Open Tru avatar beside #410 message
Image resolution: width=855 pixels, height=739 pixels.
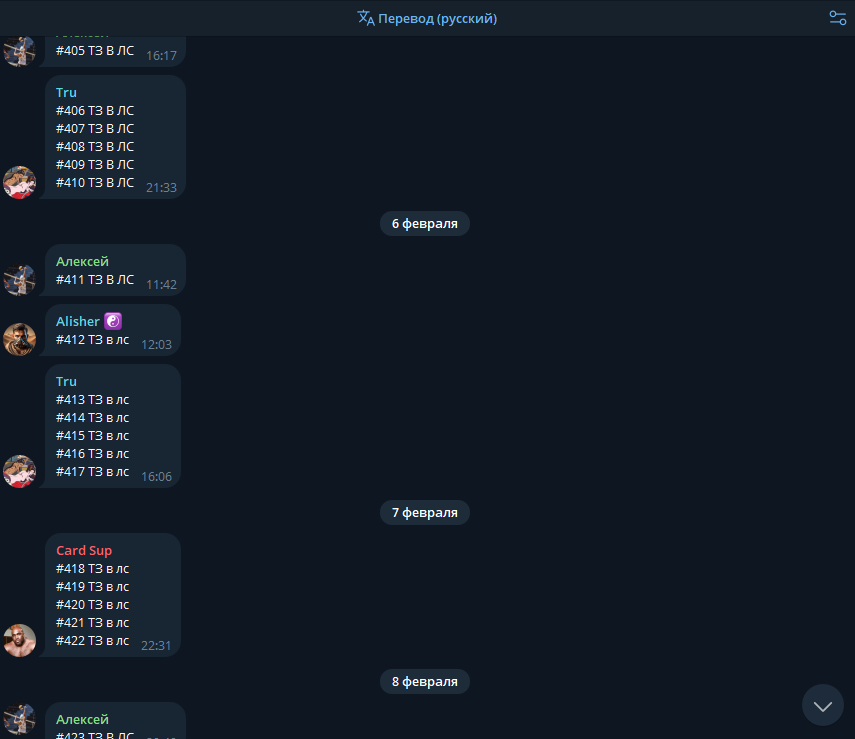[20, 182]
